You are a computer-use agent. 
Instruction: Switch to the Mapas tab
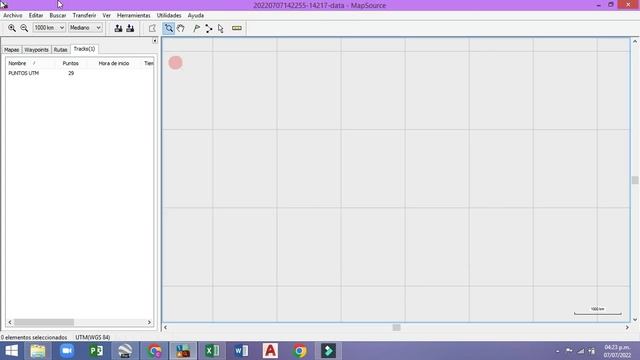[11, 49]
